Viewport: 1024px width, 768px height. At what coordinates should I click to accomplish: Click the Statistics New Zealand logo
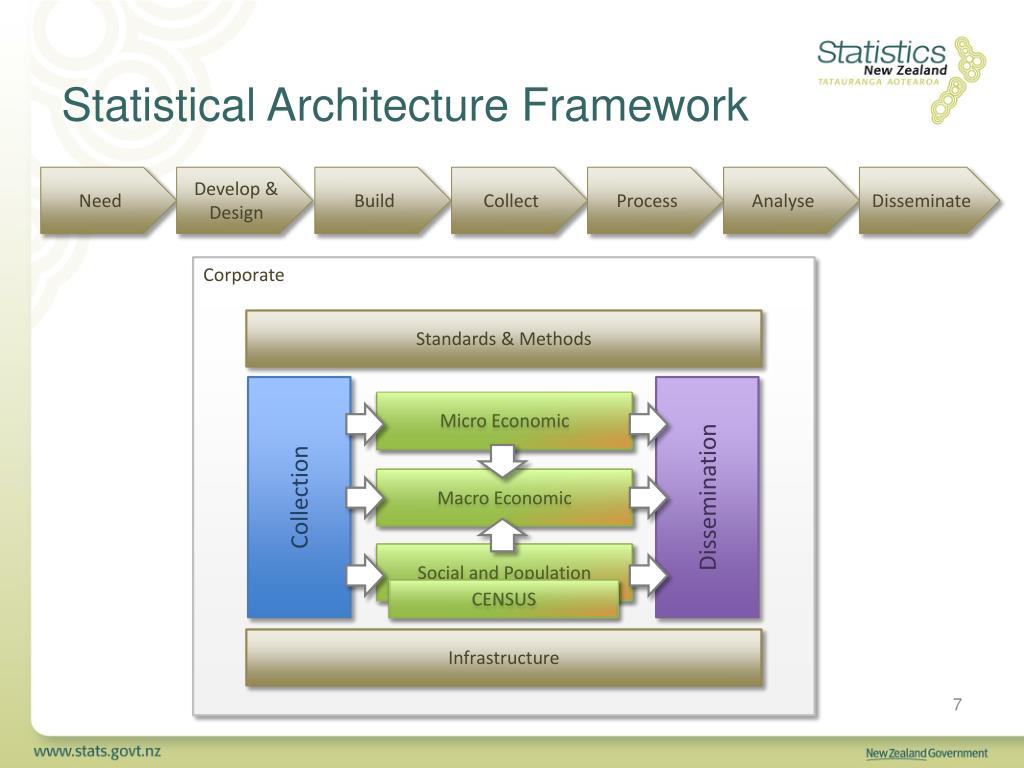tap(901, 79)
